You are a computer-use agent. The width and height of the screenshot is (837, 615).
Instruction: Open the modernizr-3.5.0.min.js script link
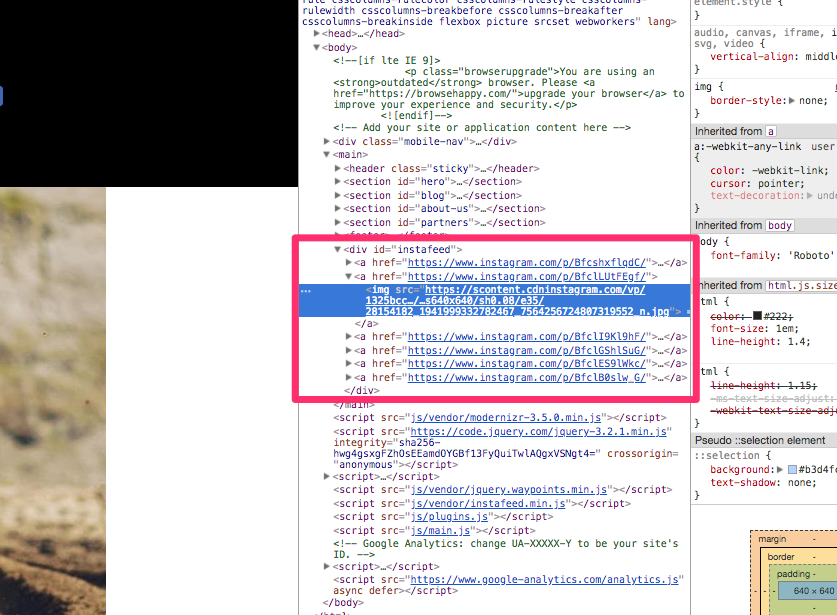tap(506, 417)
